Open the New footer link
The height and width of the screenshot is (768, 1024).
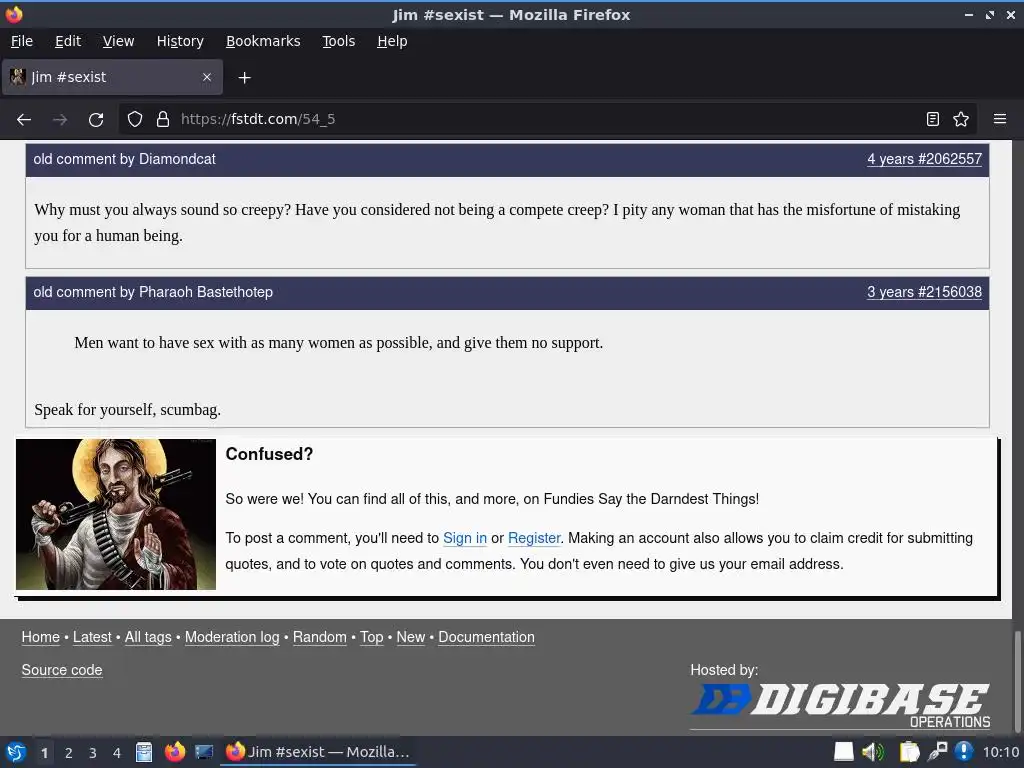(x=411, y=637)
